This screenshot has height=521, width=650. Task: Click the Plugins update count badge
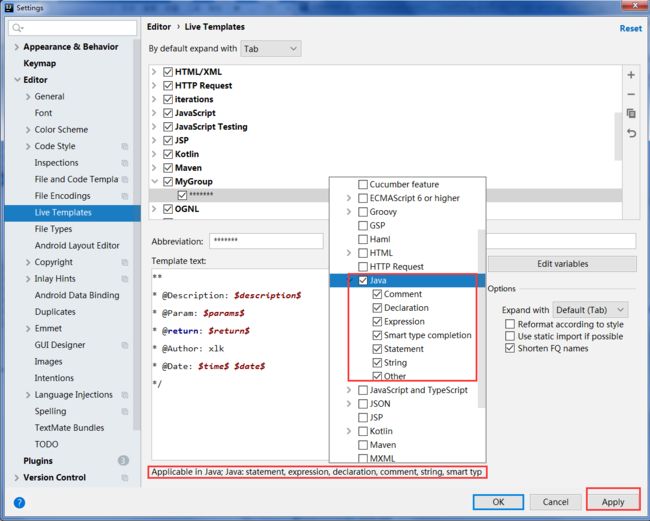tap(123, 460)
